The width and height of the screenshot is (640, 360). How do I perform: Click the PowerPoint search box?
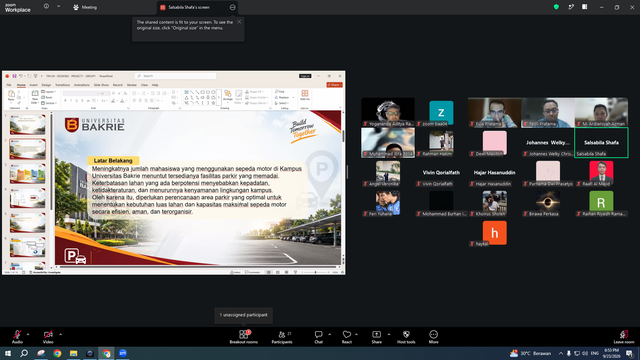(176, 76)
